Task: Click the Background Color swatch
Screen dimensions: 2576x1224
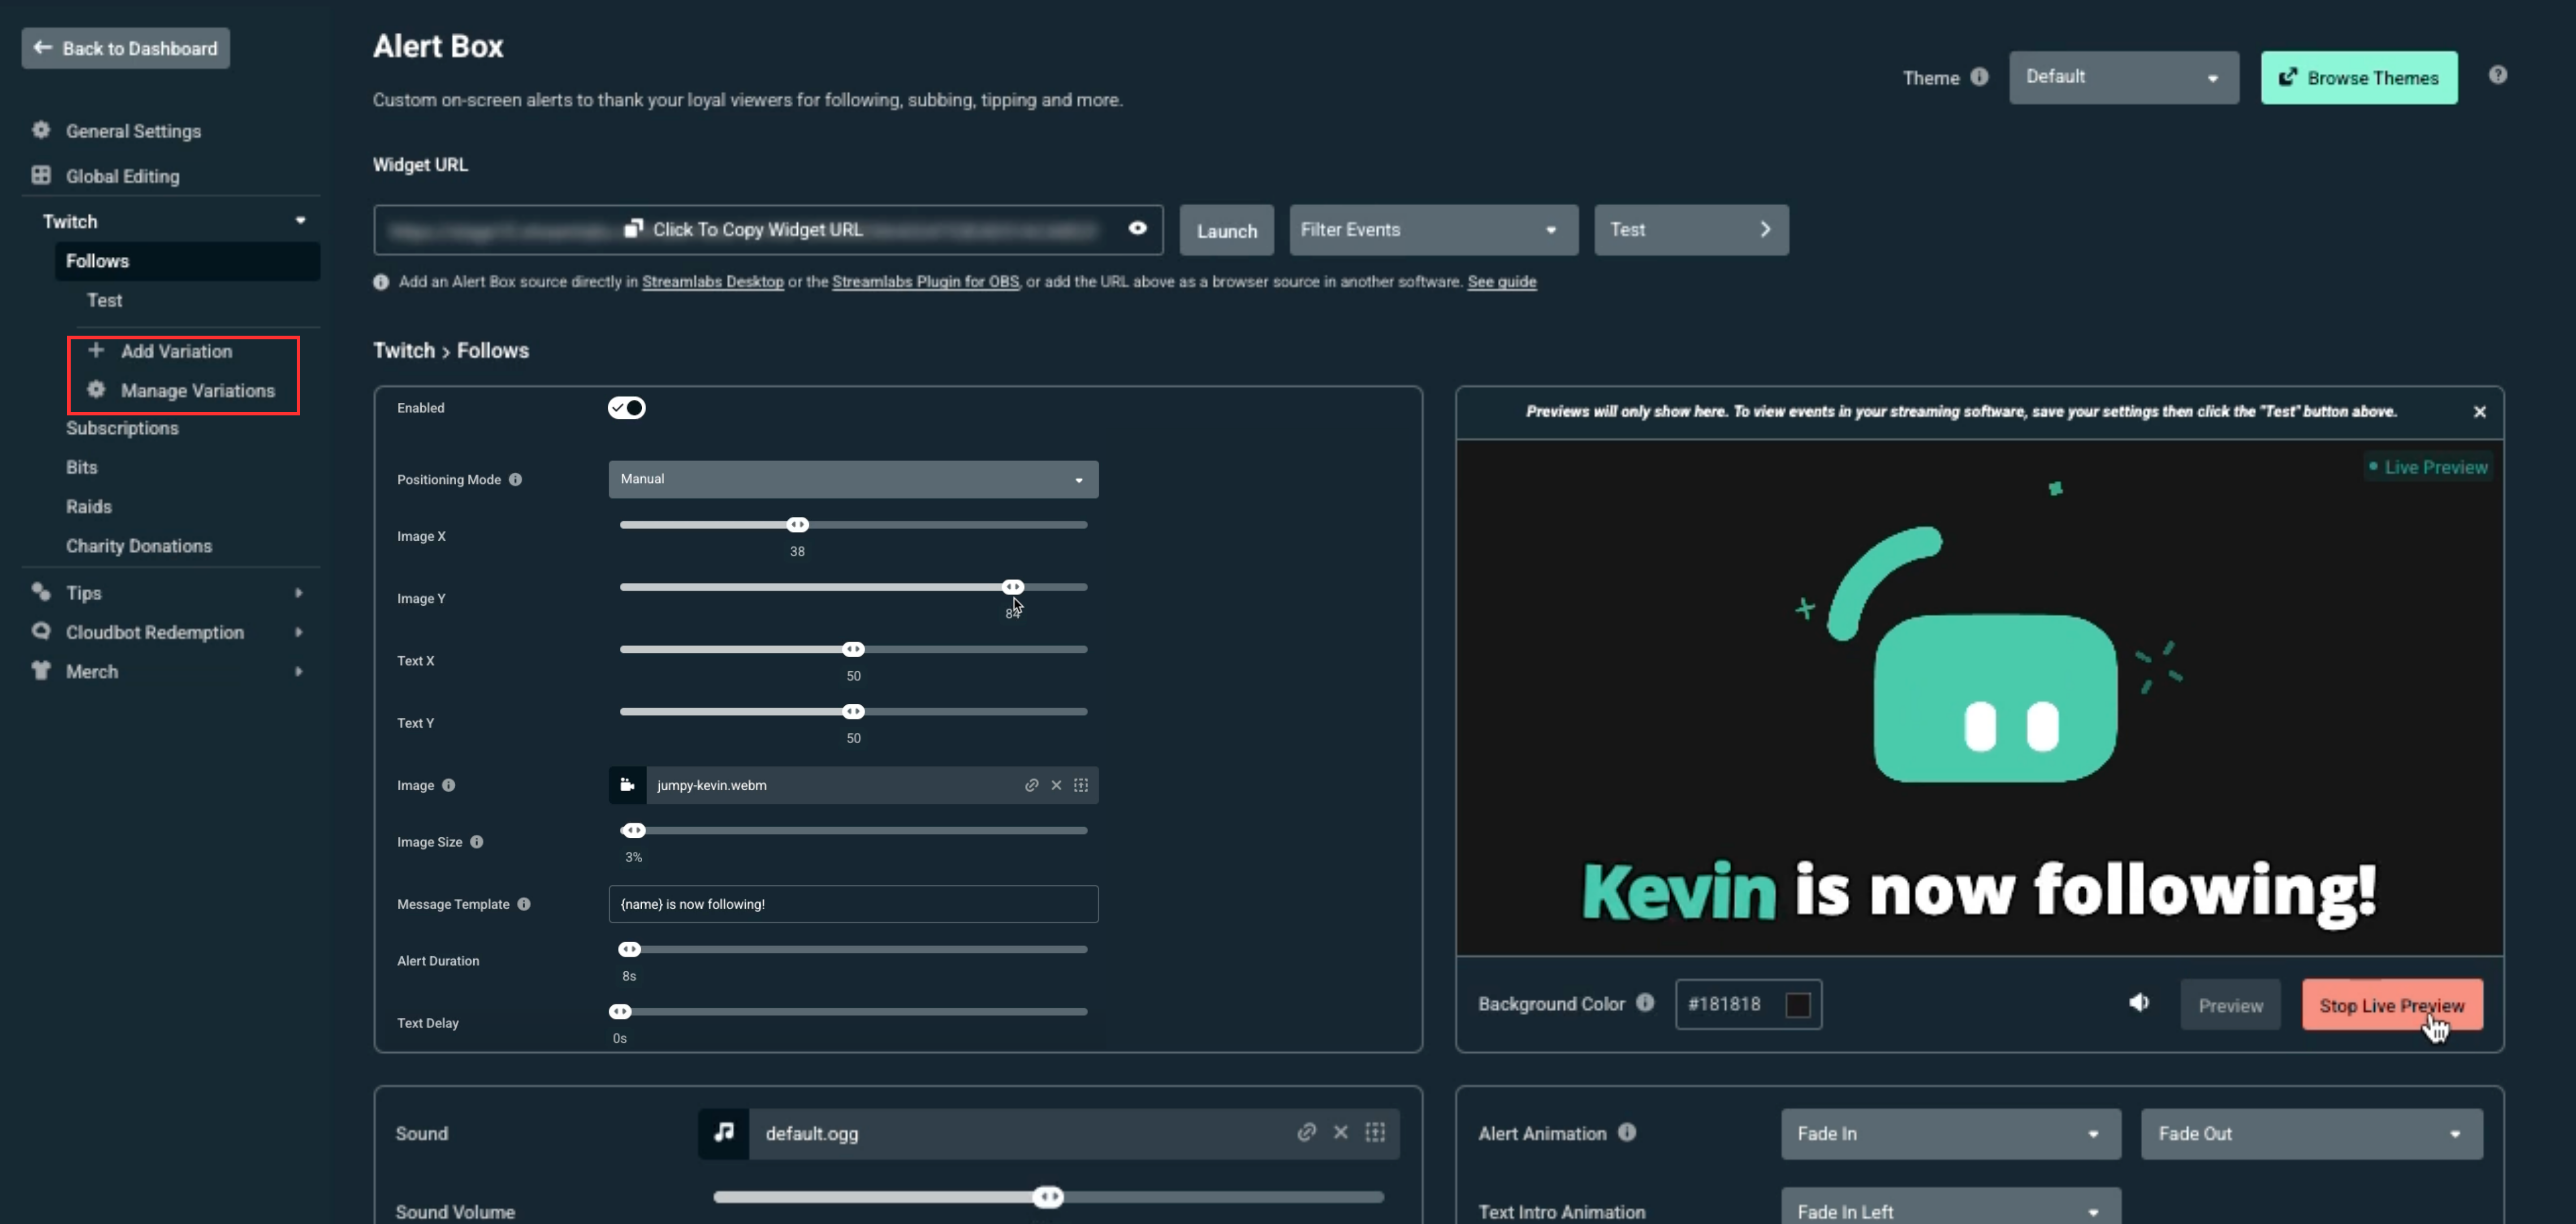Action: point(1797,1004)
